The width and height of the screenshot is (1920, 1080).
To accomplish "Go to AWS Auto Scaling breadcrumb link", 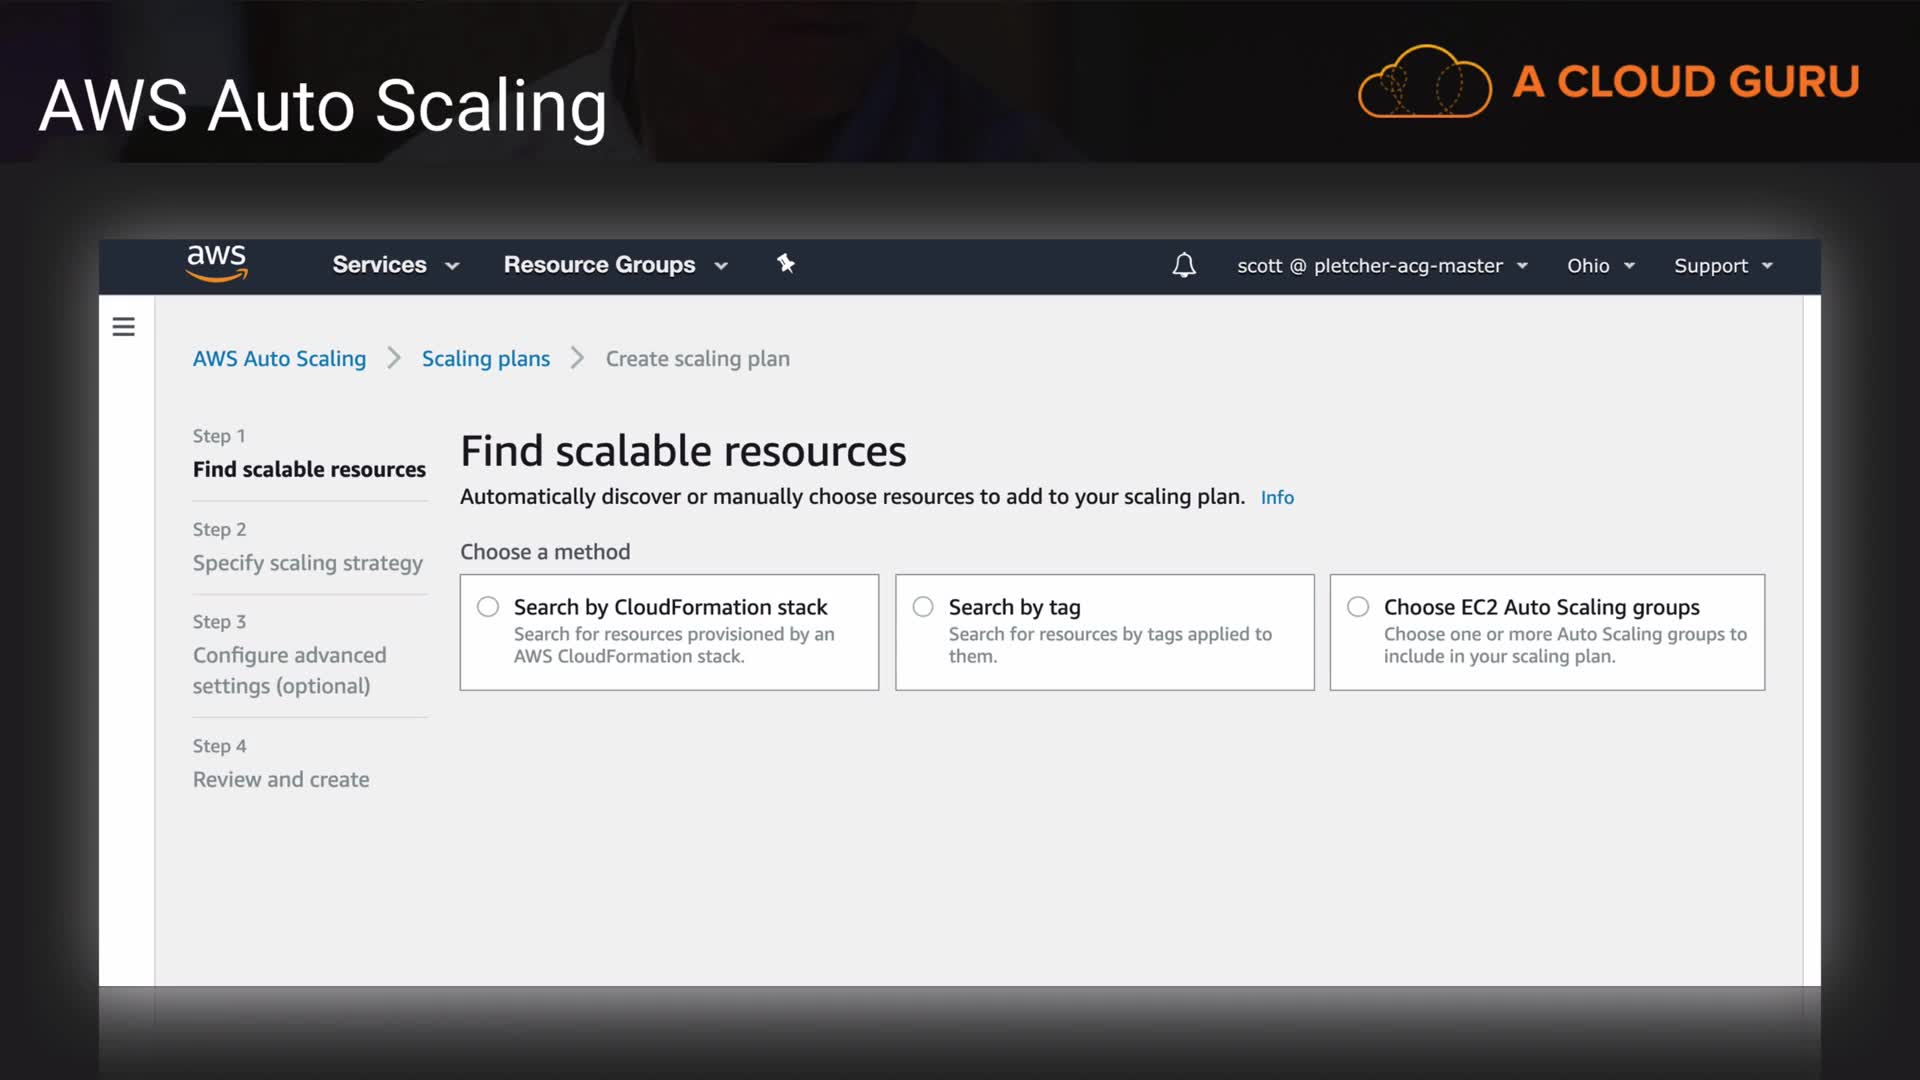I will click(x=279, y=359).
